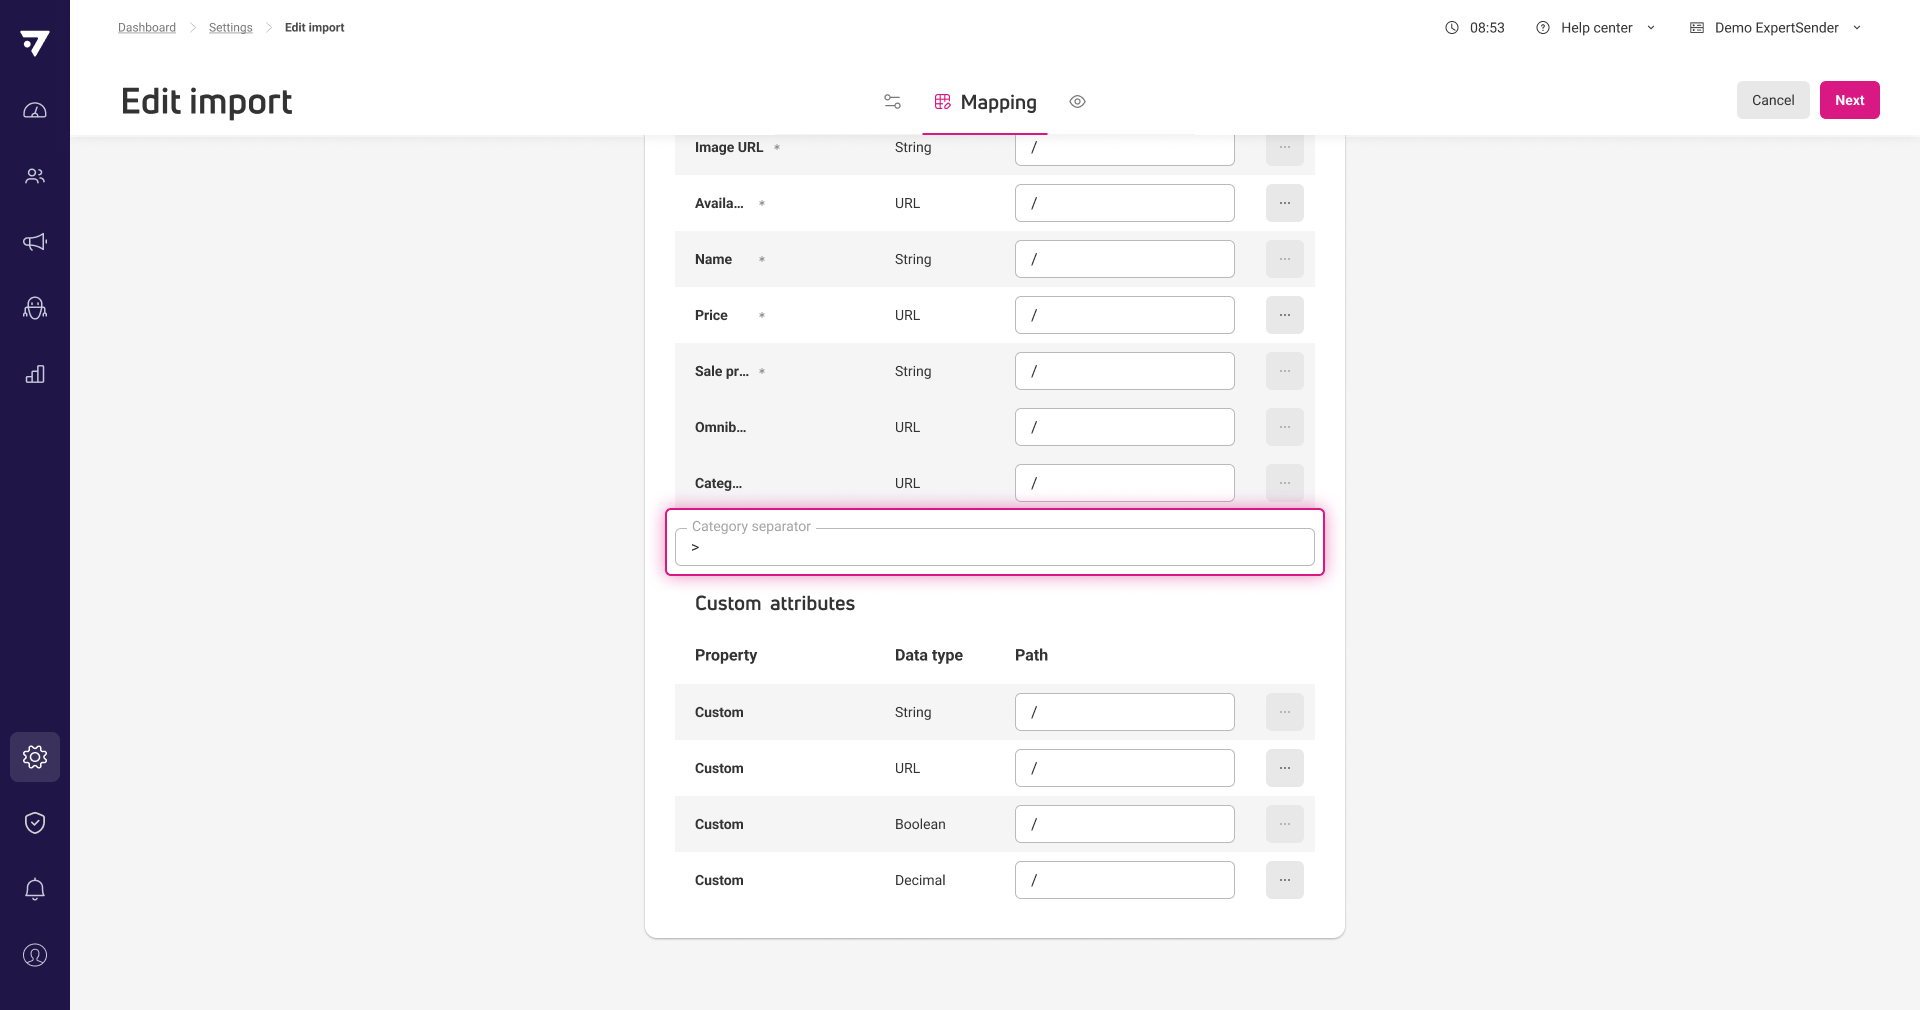This screenshot has width=1920, height=1010.
Task: Open the Settings gear icon in sidebar
Action: tap(35, 757)
